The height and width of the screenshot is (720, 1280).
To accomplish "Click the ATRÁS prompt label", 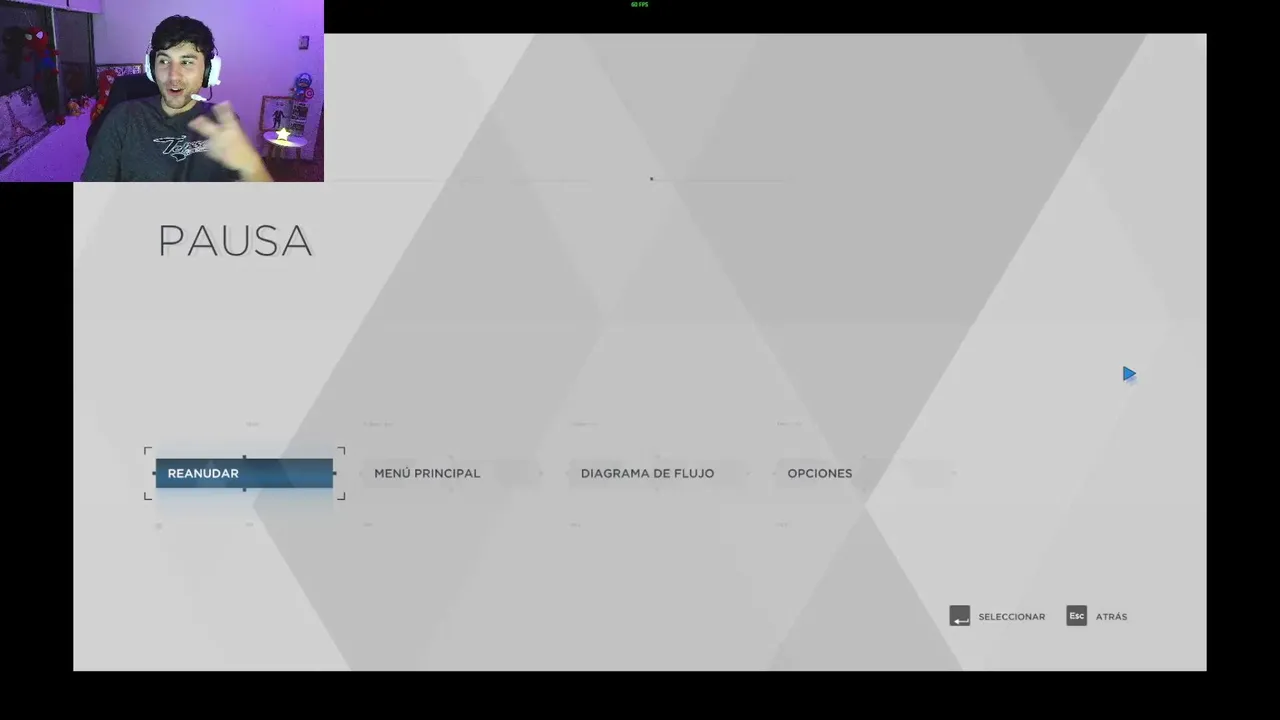I will pos(1111,617).
